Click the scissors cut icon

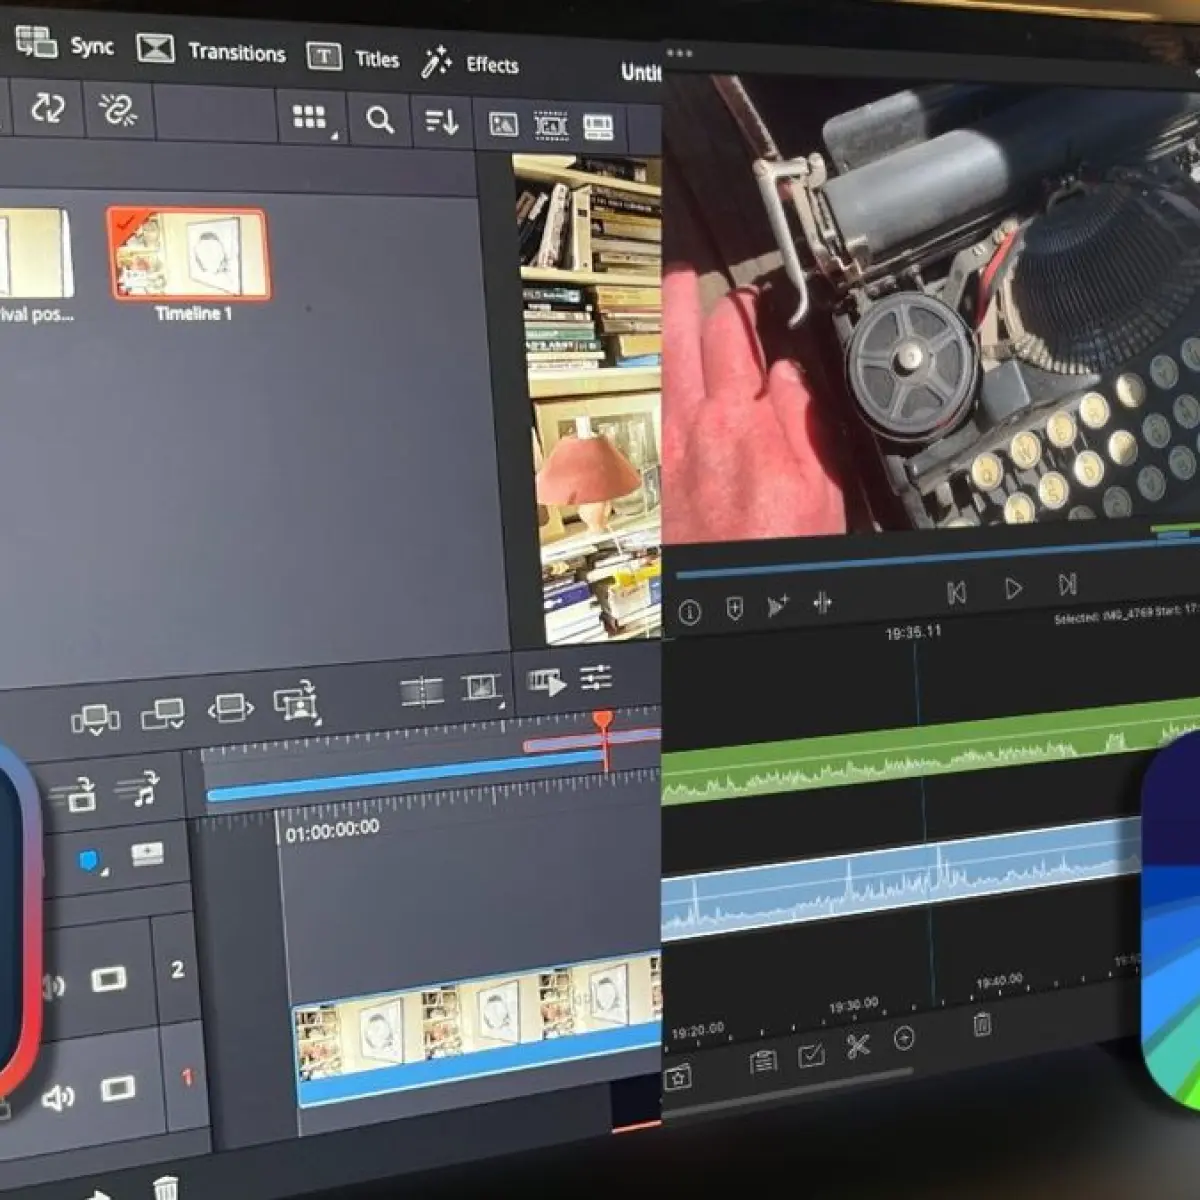click(858, 1046)
